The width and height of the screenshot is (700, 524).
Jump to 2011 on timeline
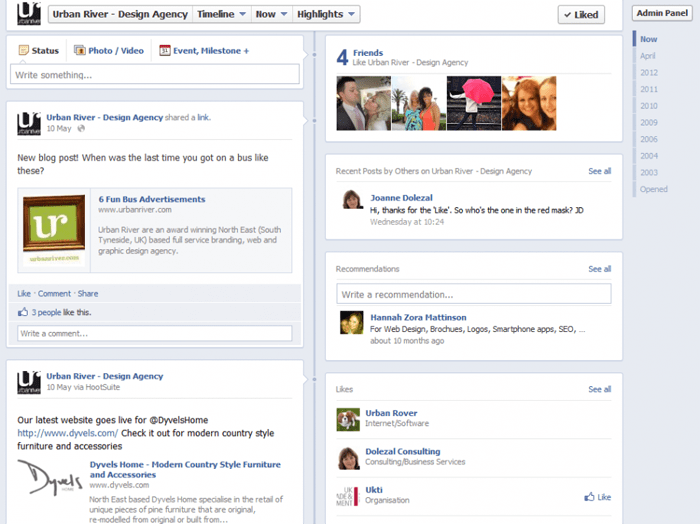649,89
